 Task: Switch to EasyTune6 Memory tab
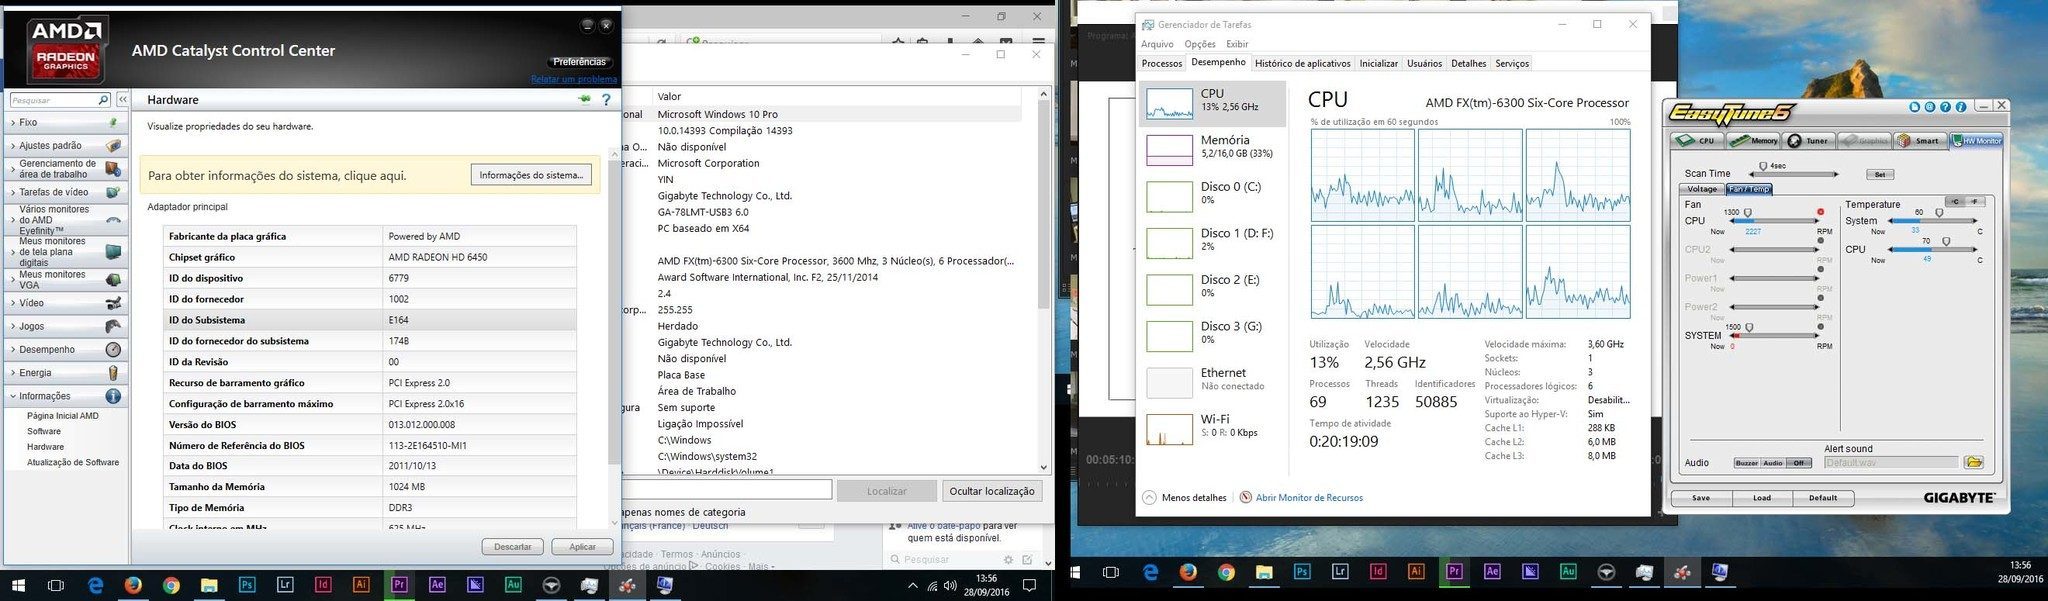point(1755,141)
